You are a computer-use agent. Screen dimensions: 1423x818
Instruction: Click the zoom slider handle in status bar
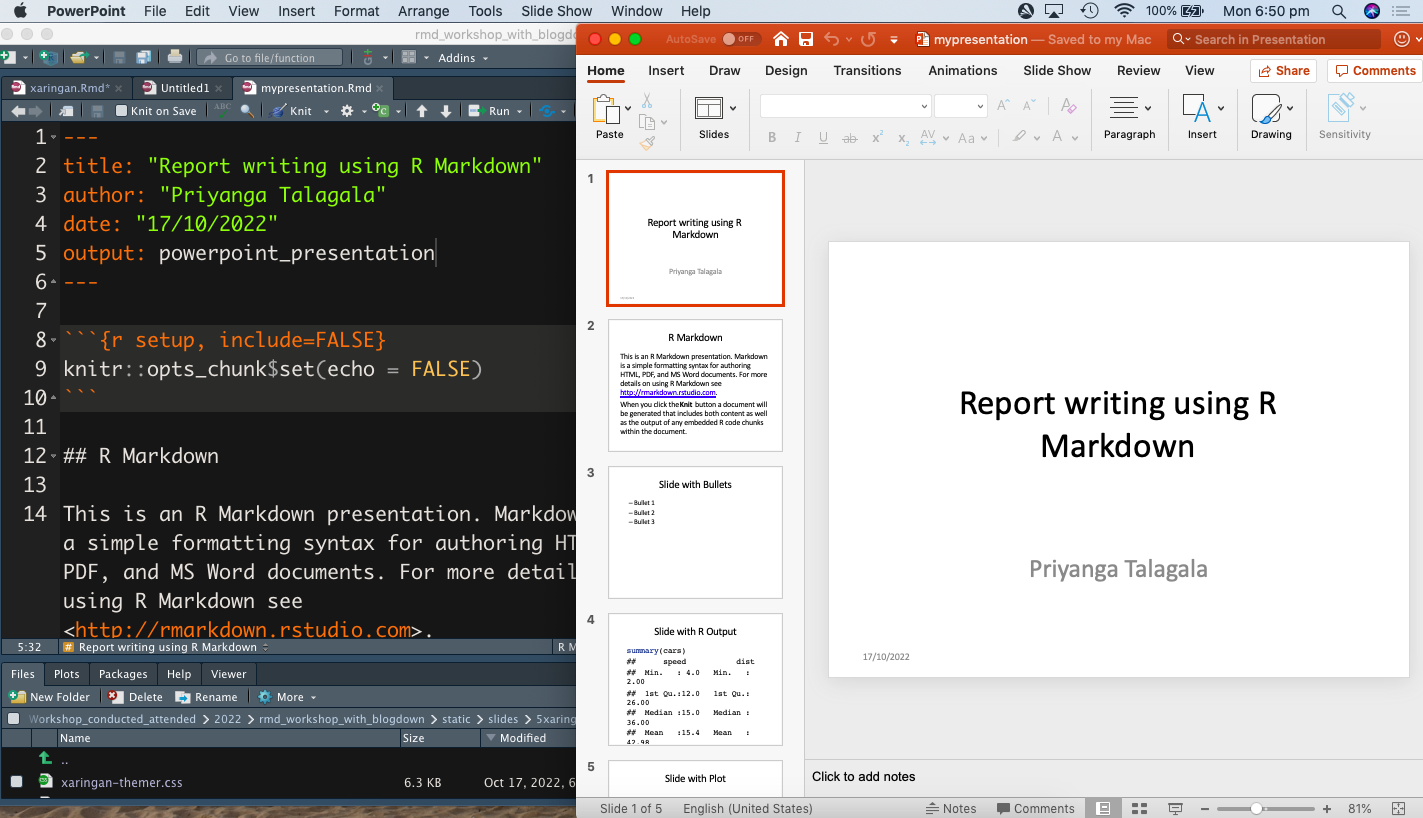coord(1256,808)
